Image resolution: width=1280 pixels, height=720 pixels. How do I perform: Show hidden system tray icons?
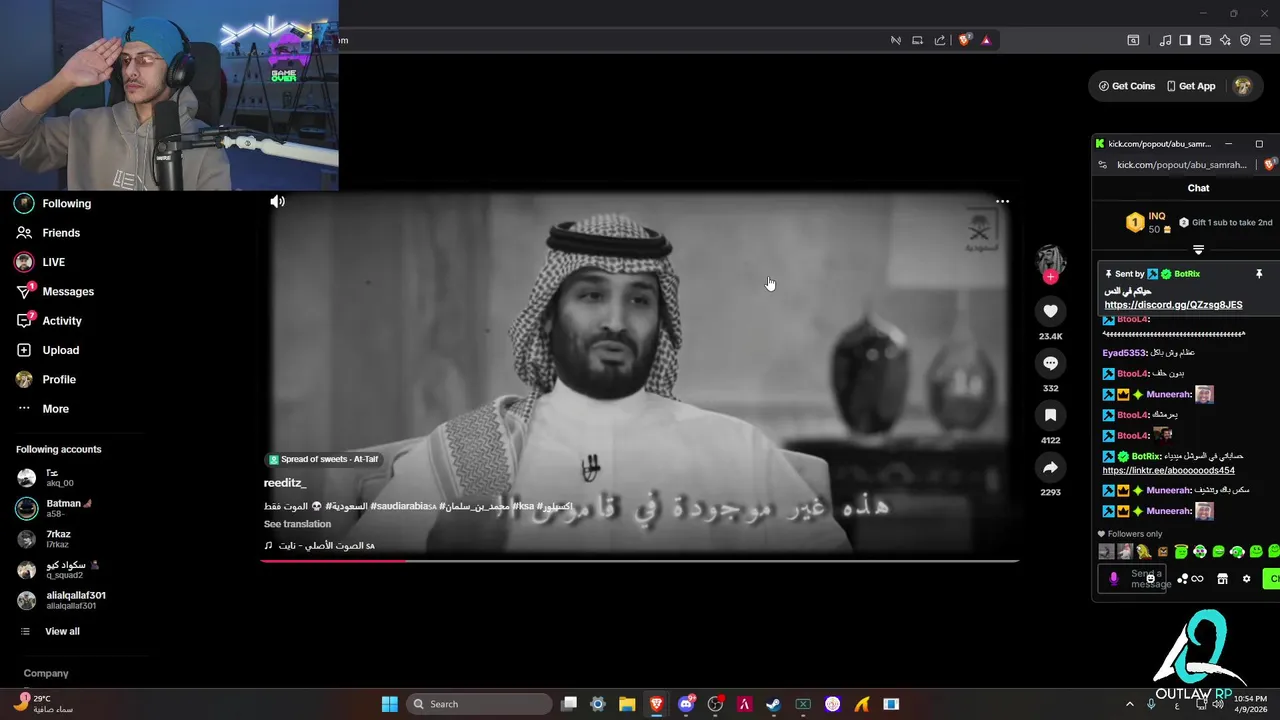click(1130, 704)
